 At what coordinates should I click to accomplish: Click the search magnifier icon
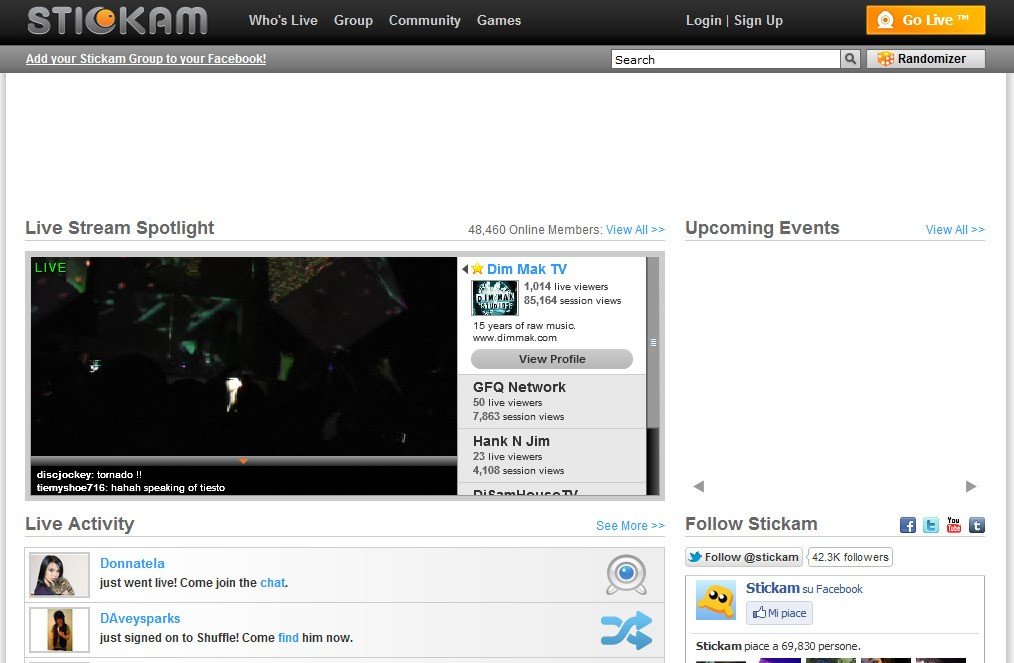click(850, 59)
